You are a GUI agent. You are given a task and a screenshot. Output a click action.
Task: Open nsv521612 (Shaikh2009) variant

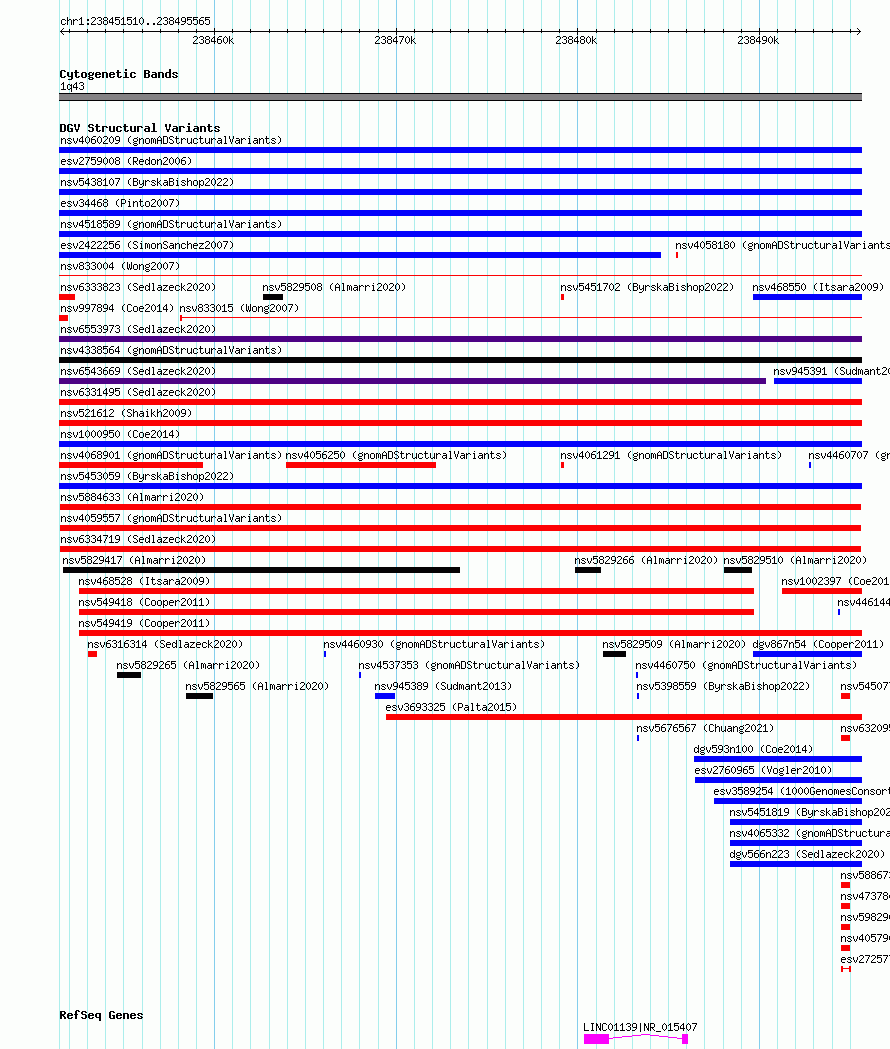(126, 413)
